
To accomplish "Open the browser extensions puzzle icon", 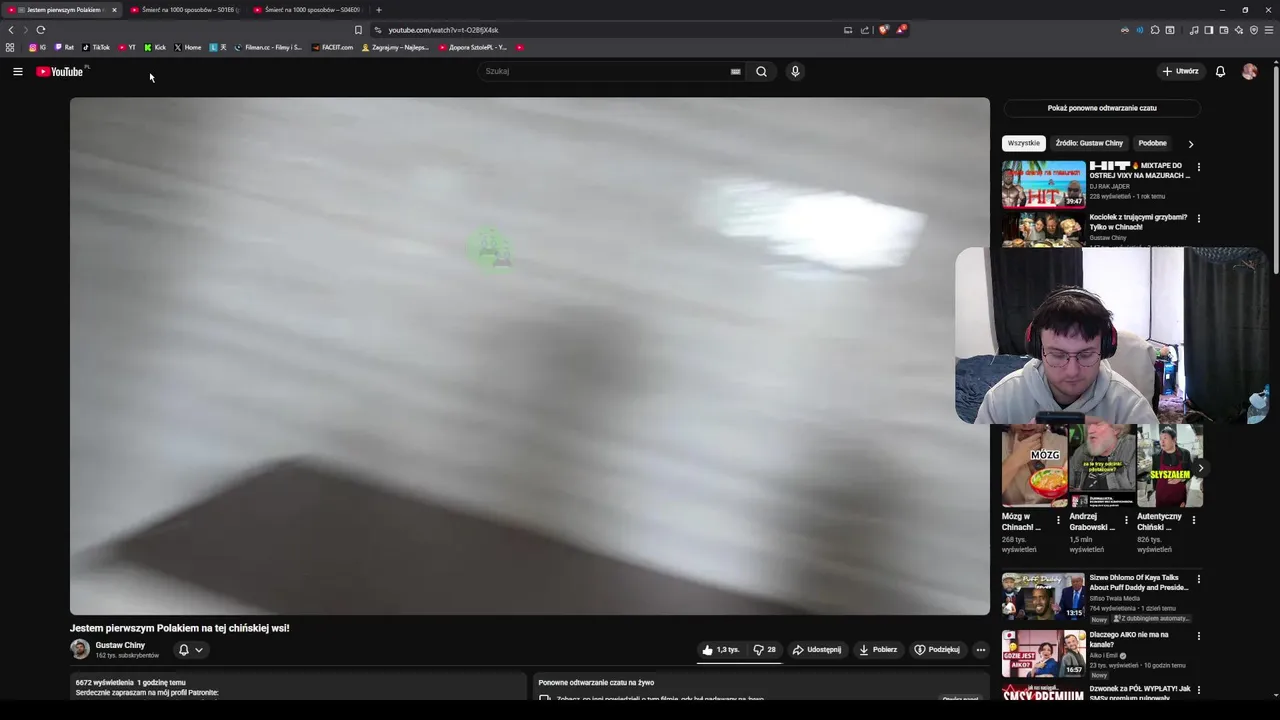I will tap(1155, 30).
